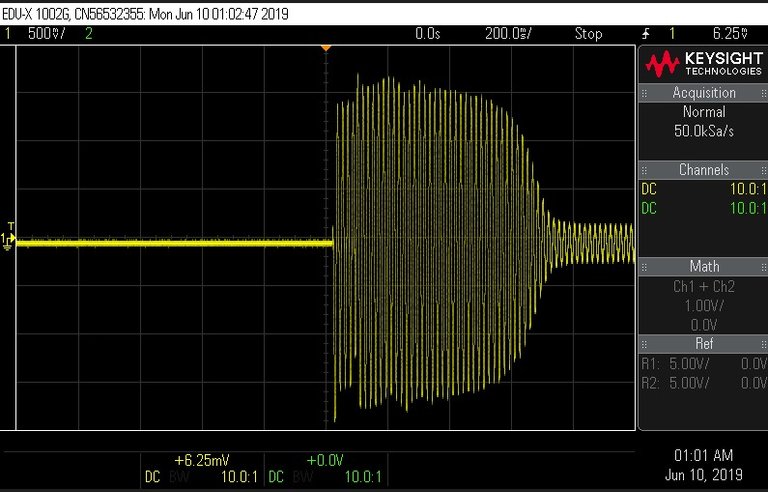Viewport: 768px width, 492px height.
Task: Click the Ch1 + Ch2 math function
Action: pyautogui.click(x=704, y=286)
